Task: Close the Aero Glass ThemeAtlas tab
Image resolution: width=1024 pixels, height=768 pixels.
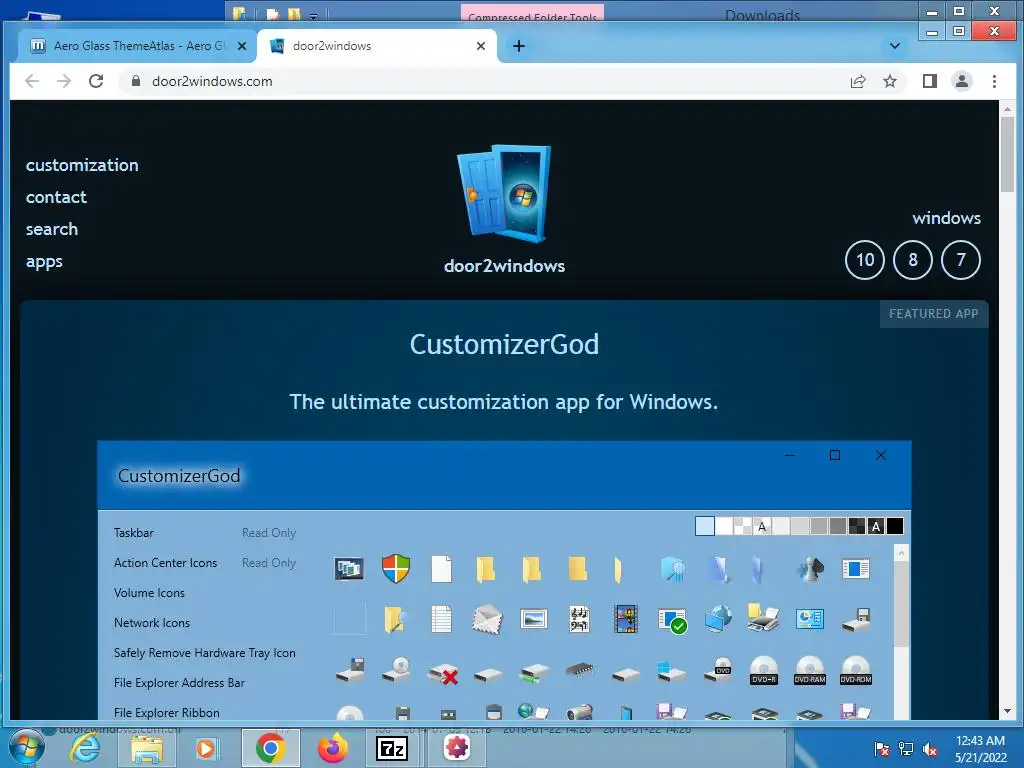Action: [242, 46]
